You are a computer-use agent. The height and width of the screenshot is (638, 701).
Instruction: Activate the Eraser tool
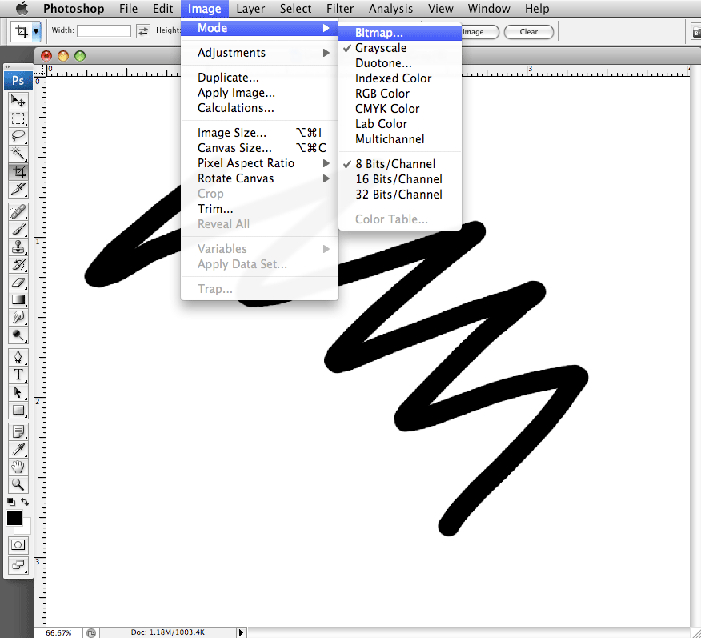[18, 283]
